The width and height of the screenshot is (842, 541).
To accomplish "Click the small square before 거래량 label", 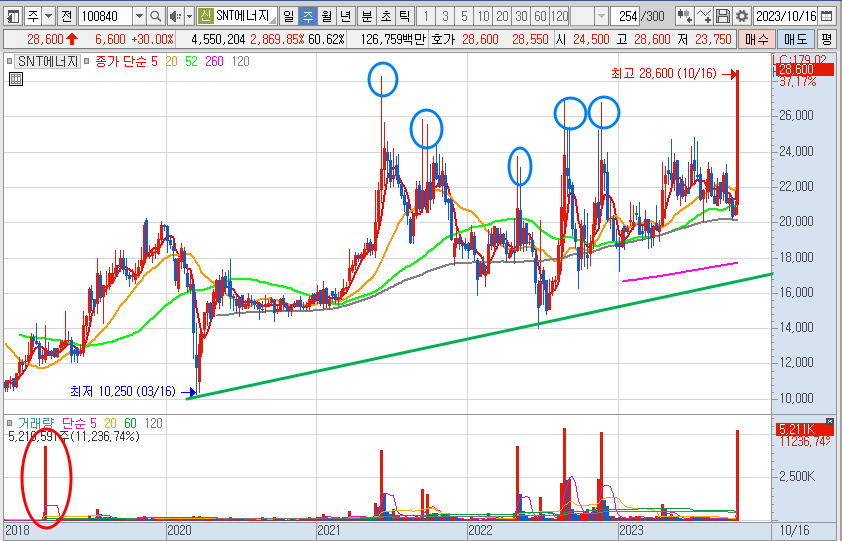I will 9,423.
